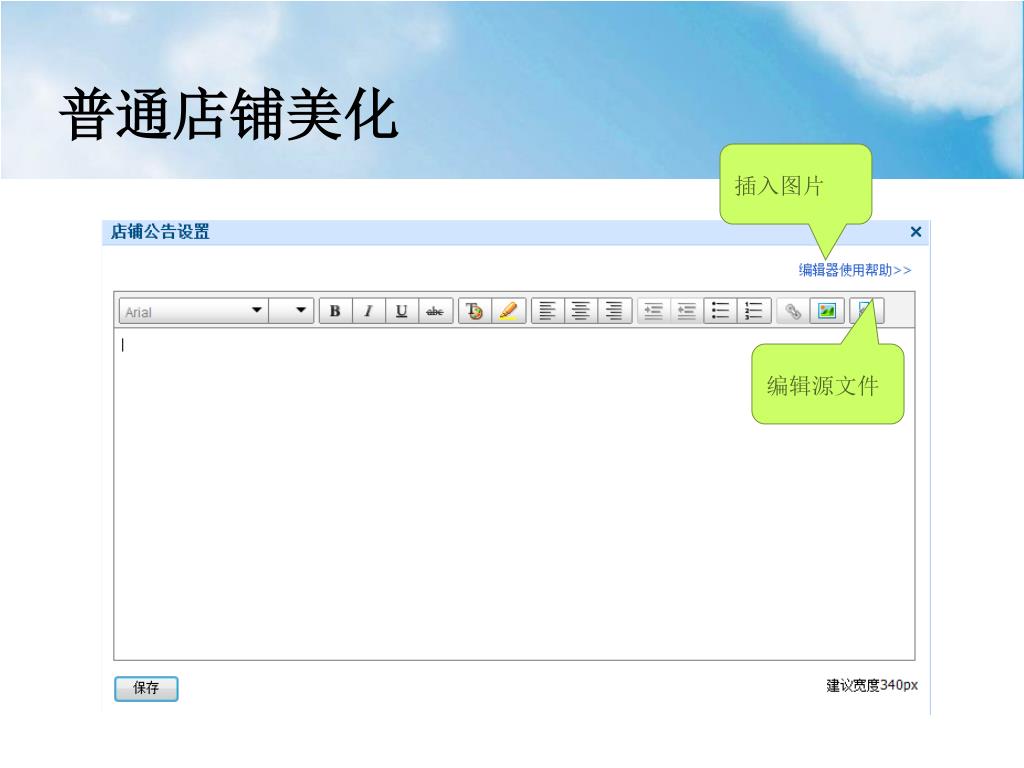This screenshot has height=768, width=1024.
Task: Open the text color picker
Action: pyautogui.click(x=475, y=312)
